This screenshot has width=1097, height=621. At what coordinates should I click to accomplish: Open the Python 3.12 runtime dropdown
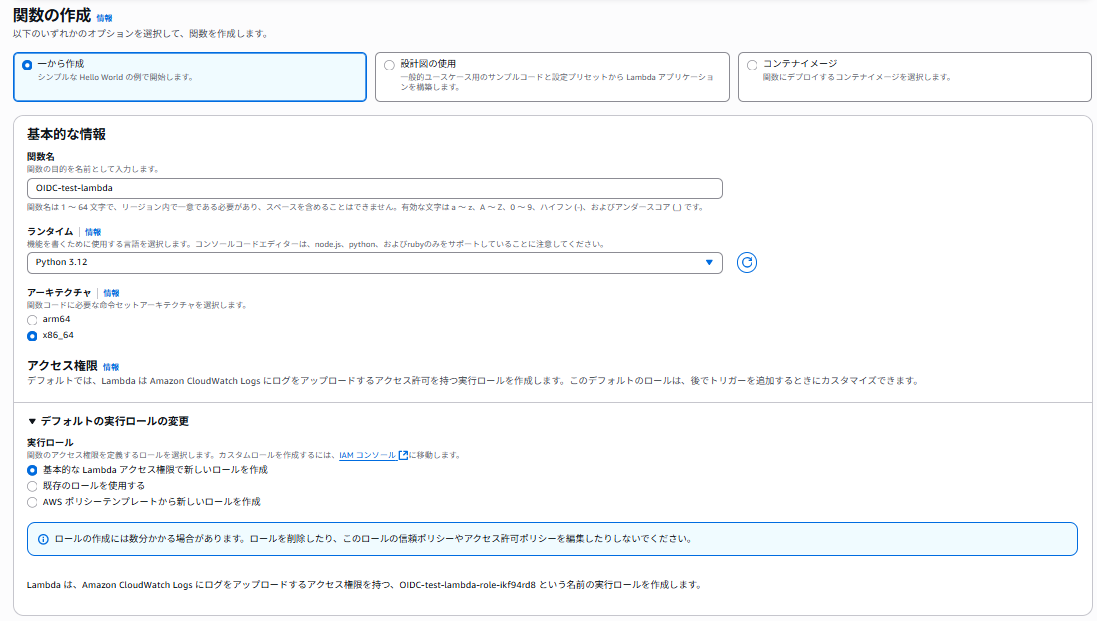pos(374,262)
